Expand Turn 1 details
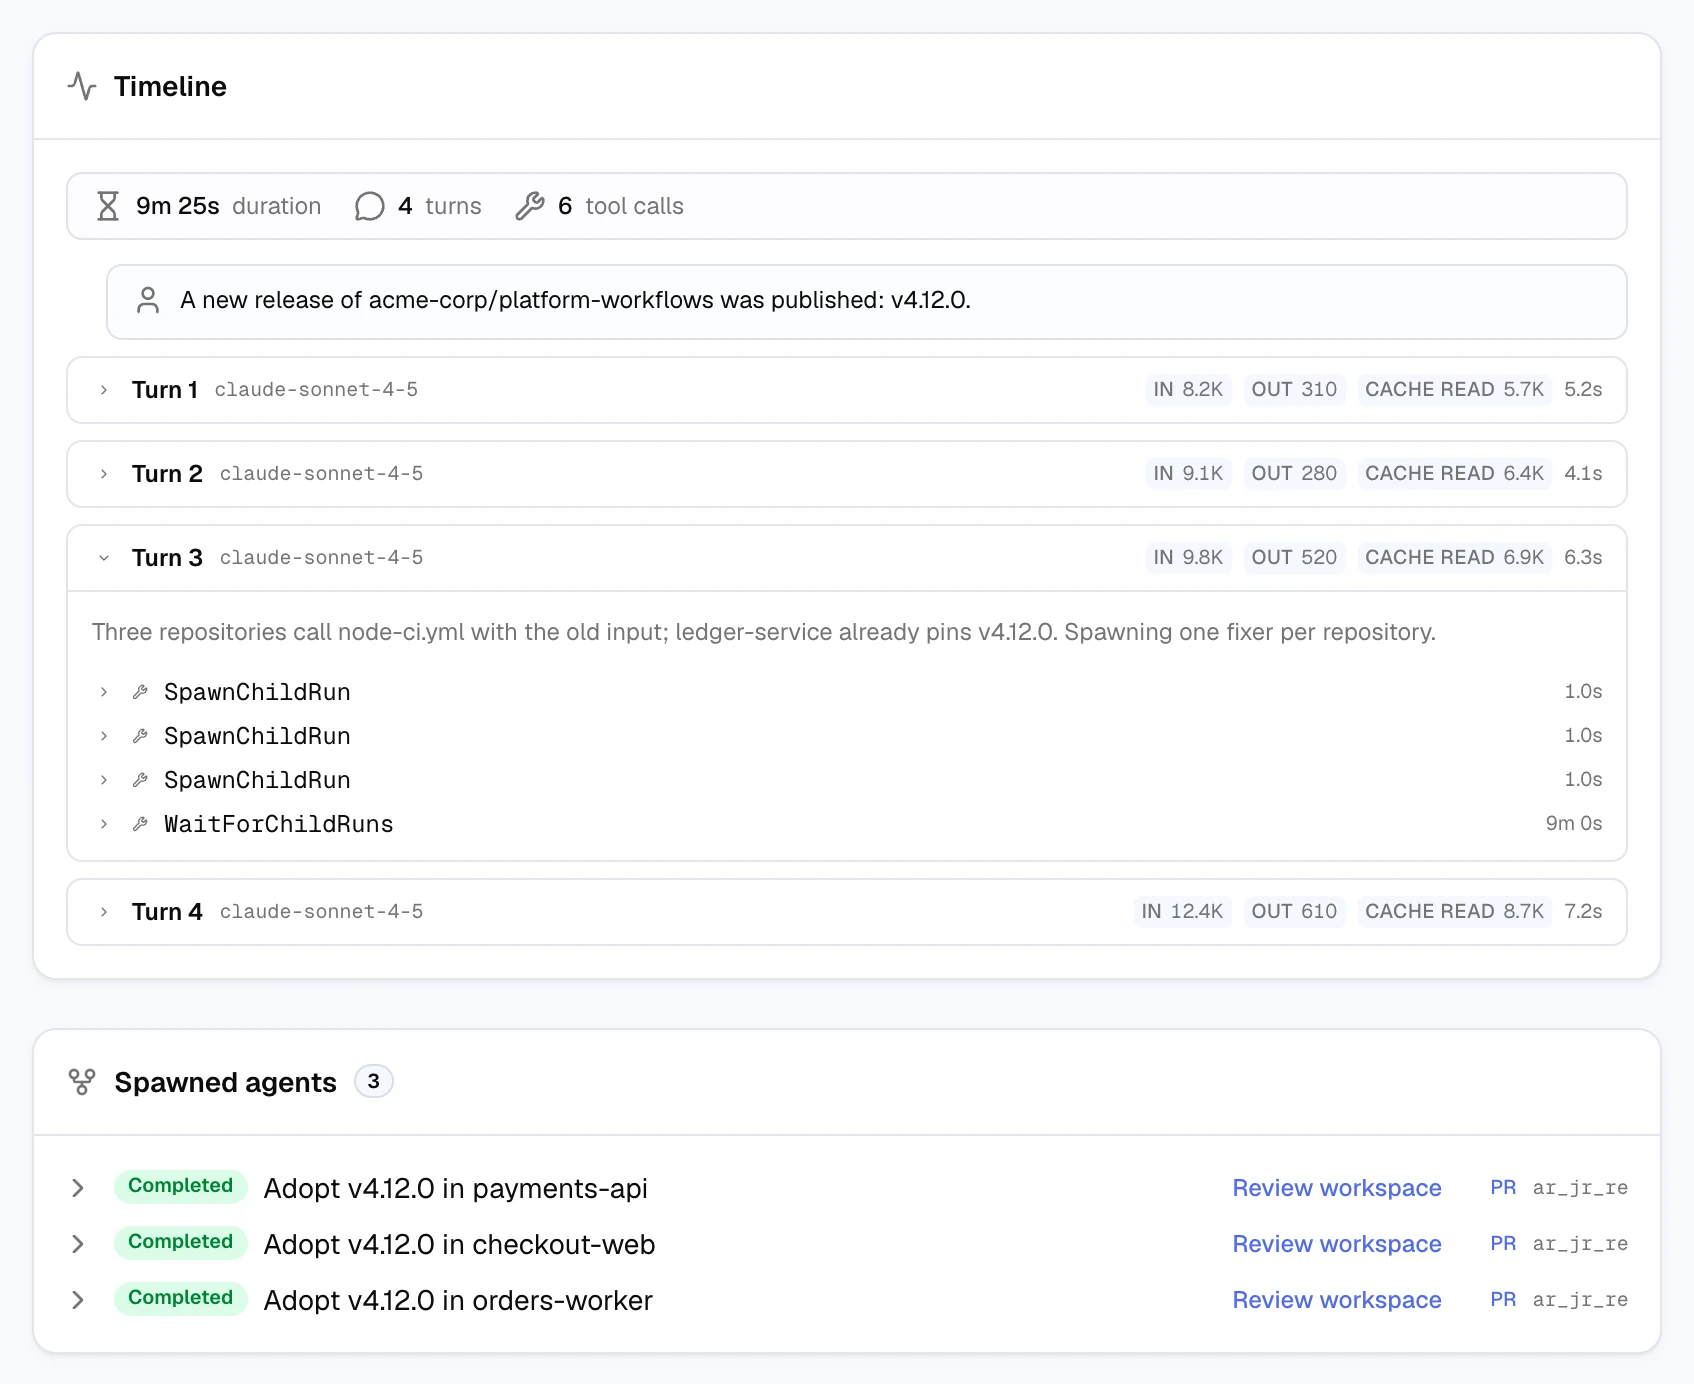 click(x=104, y=390)
